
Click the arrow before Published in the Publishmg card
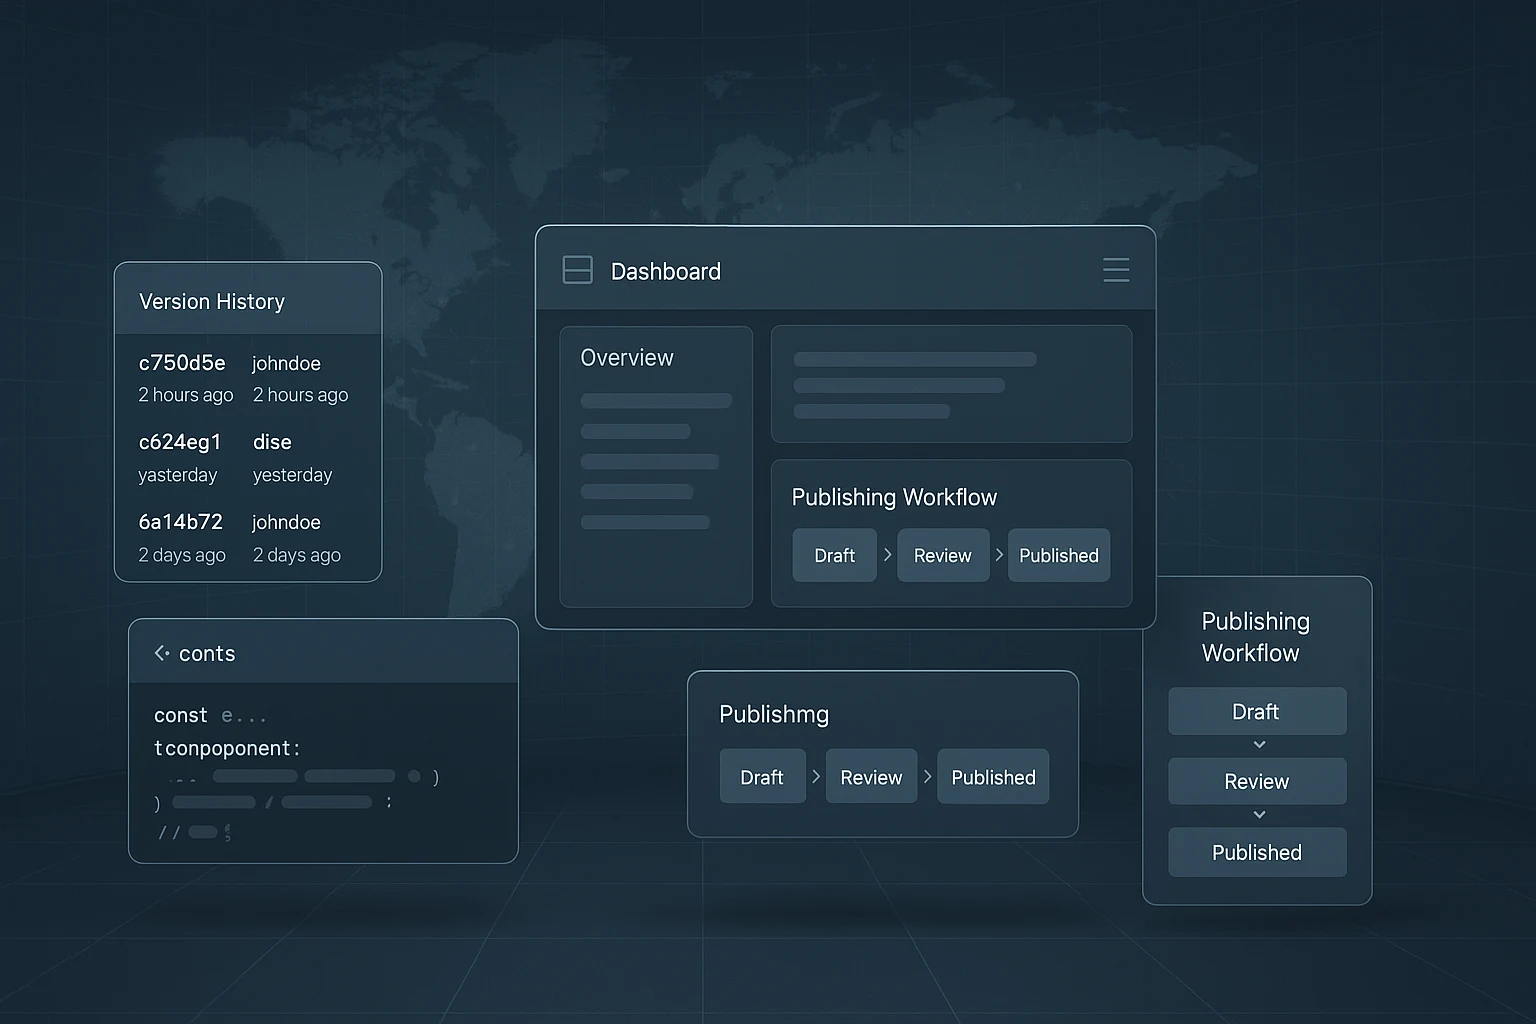[x=926, y=776]
